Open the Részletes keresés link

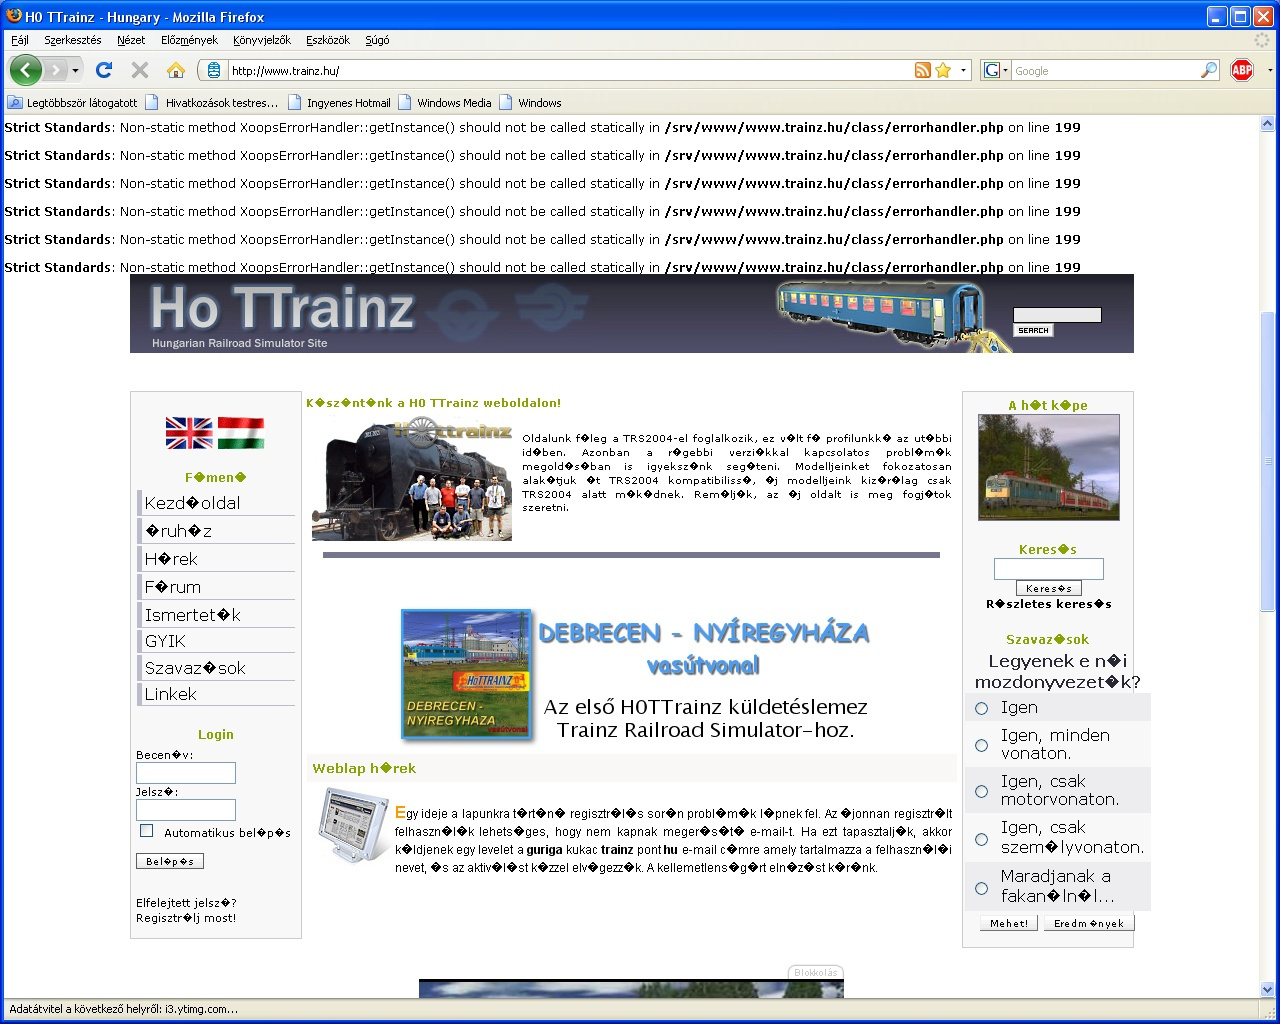click(1049, 604)
